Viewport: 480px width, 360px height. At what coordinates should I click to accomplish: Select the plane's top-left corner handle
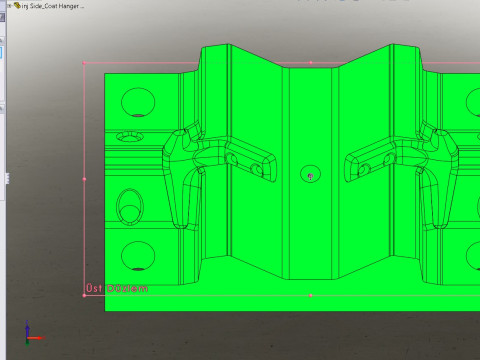pyautogui.click(x=84, y=63)
